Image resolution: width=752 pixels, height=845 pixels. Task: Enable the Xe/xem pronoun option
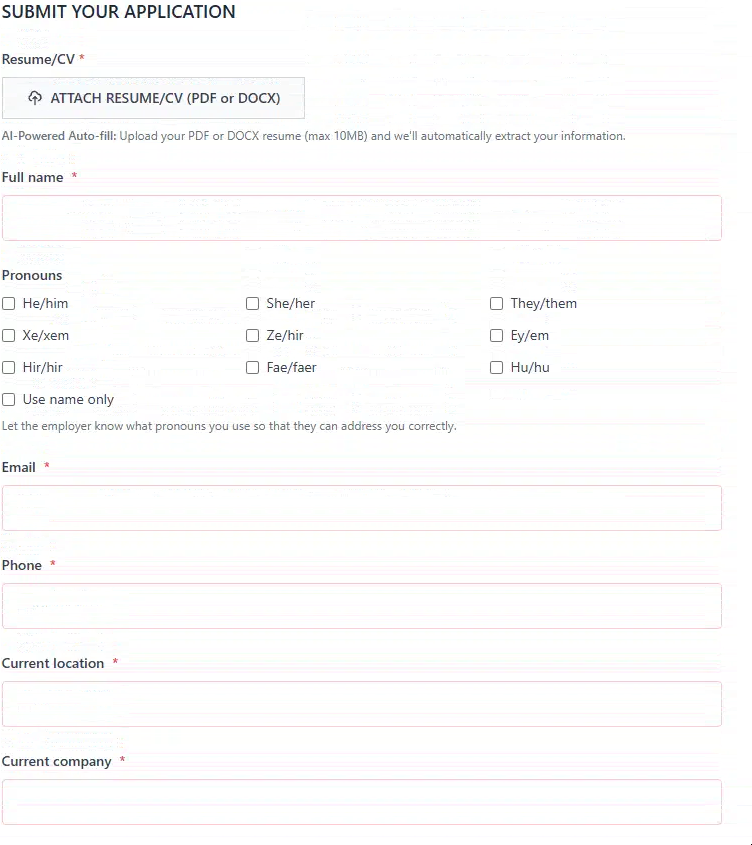click(9, 336)
